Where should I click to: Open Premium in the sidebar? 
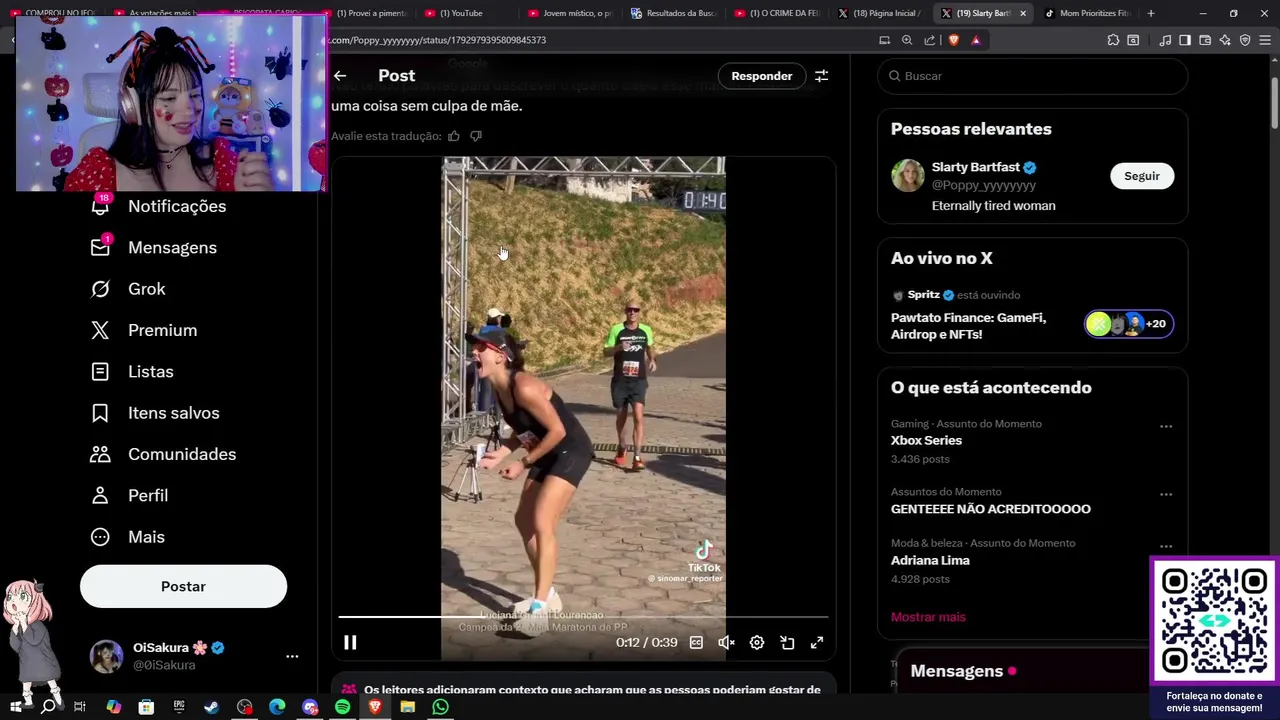click(144, 330)
